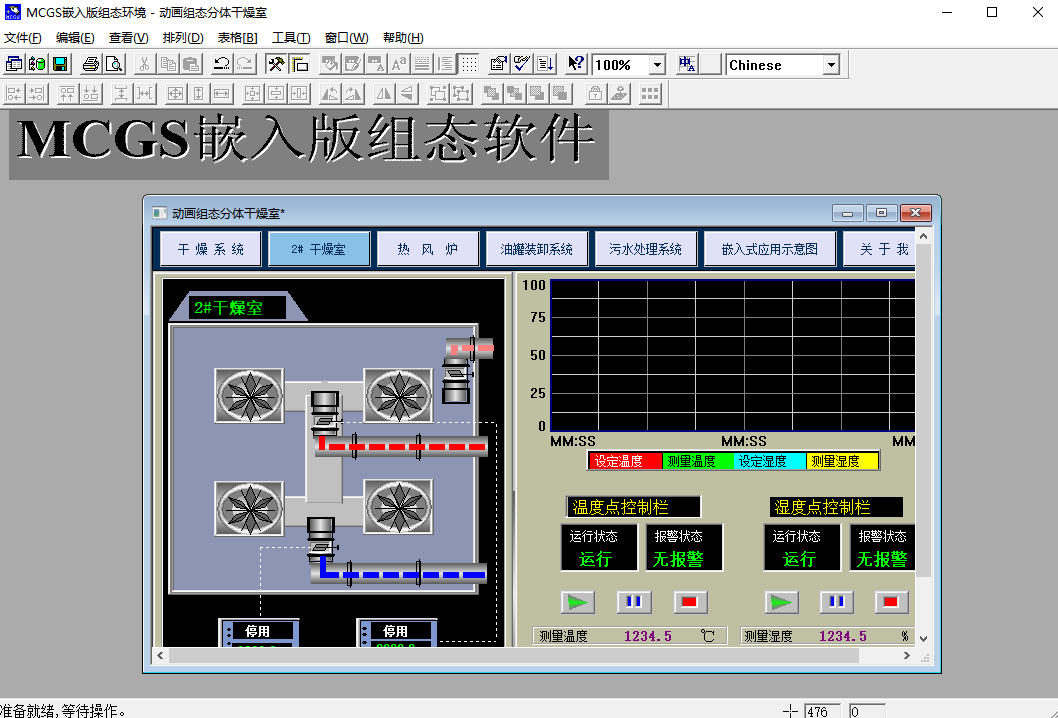
Task: Open the 查看(V) menu
Action: [128, 38]
